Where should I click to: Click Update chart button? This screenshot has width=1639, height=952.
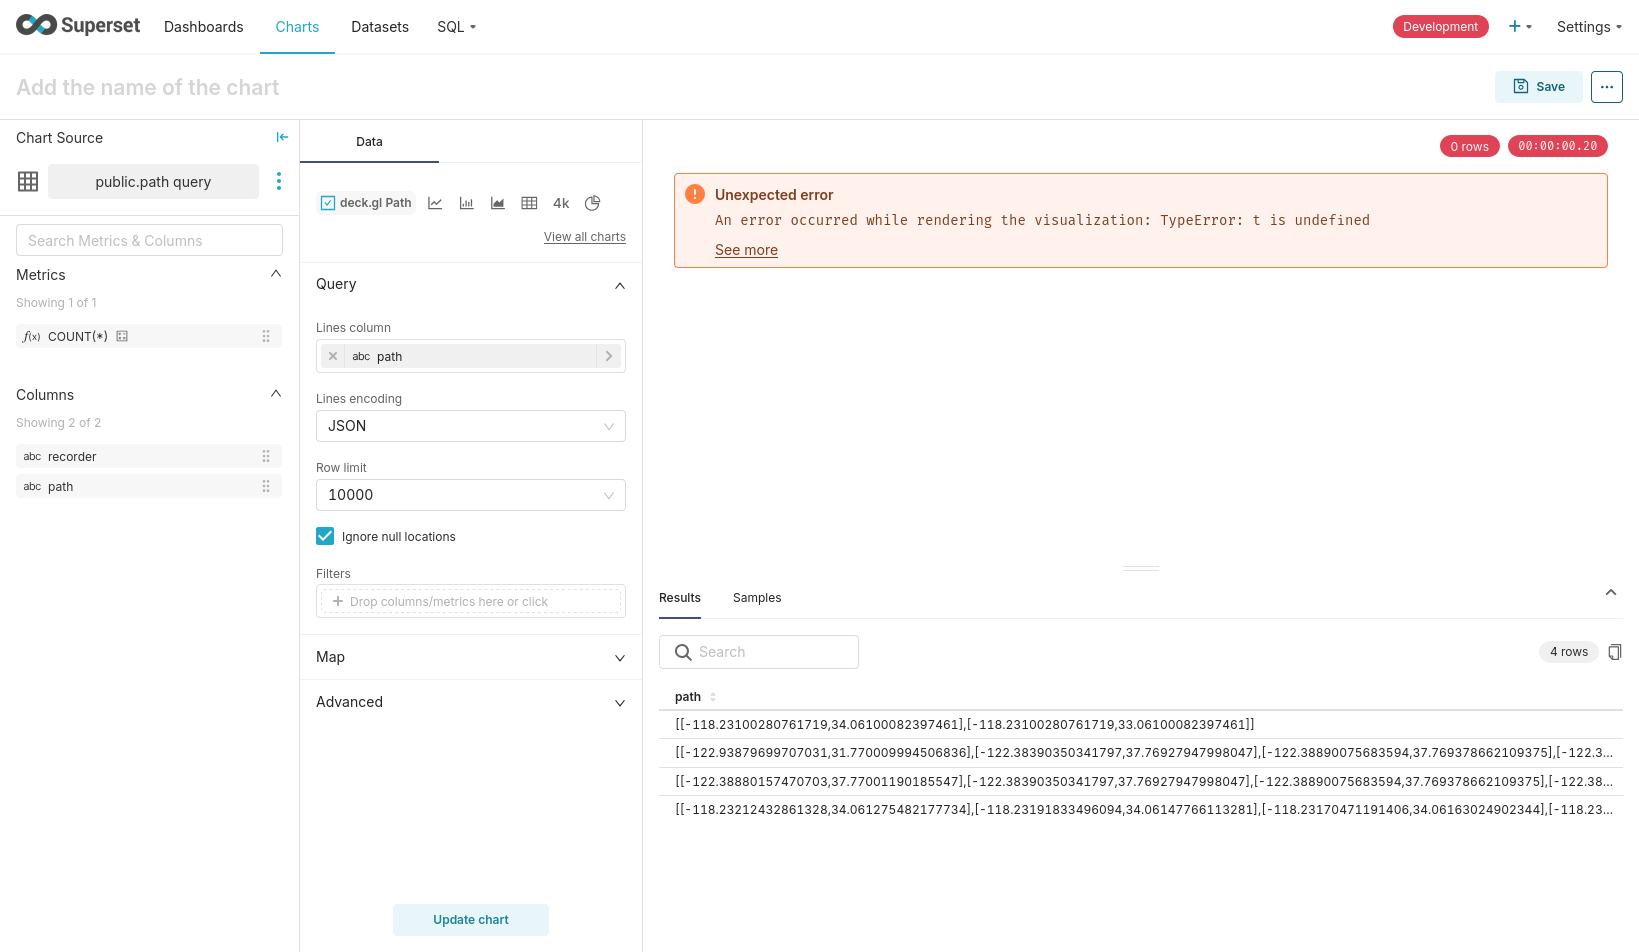coord(471,920)
